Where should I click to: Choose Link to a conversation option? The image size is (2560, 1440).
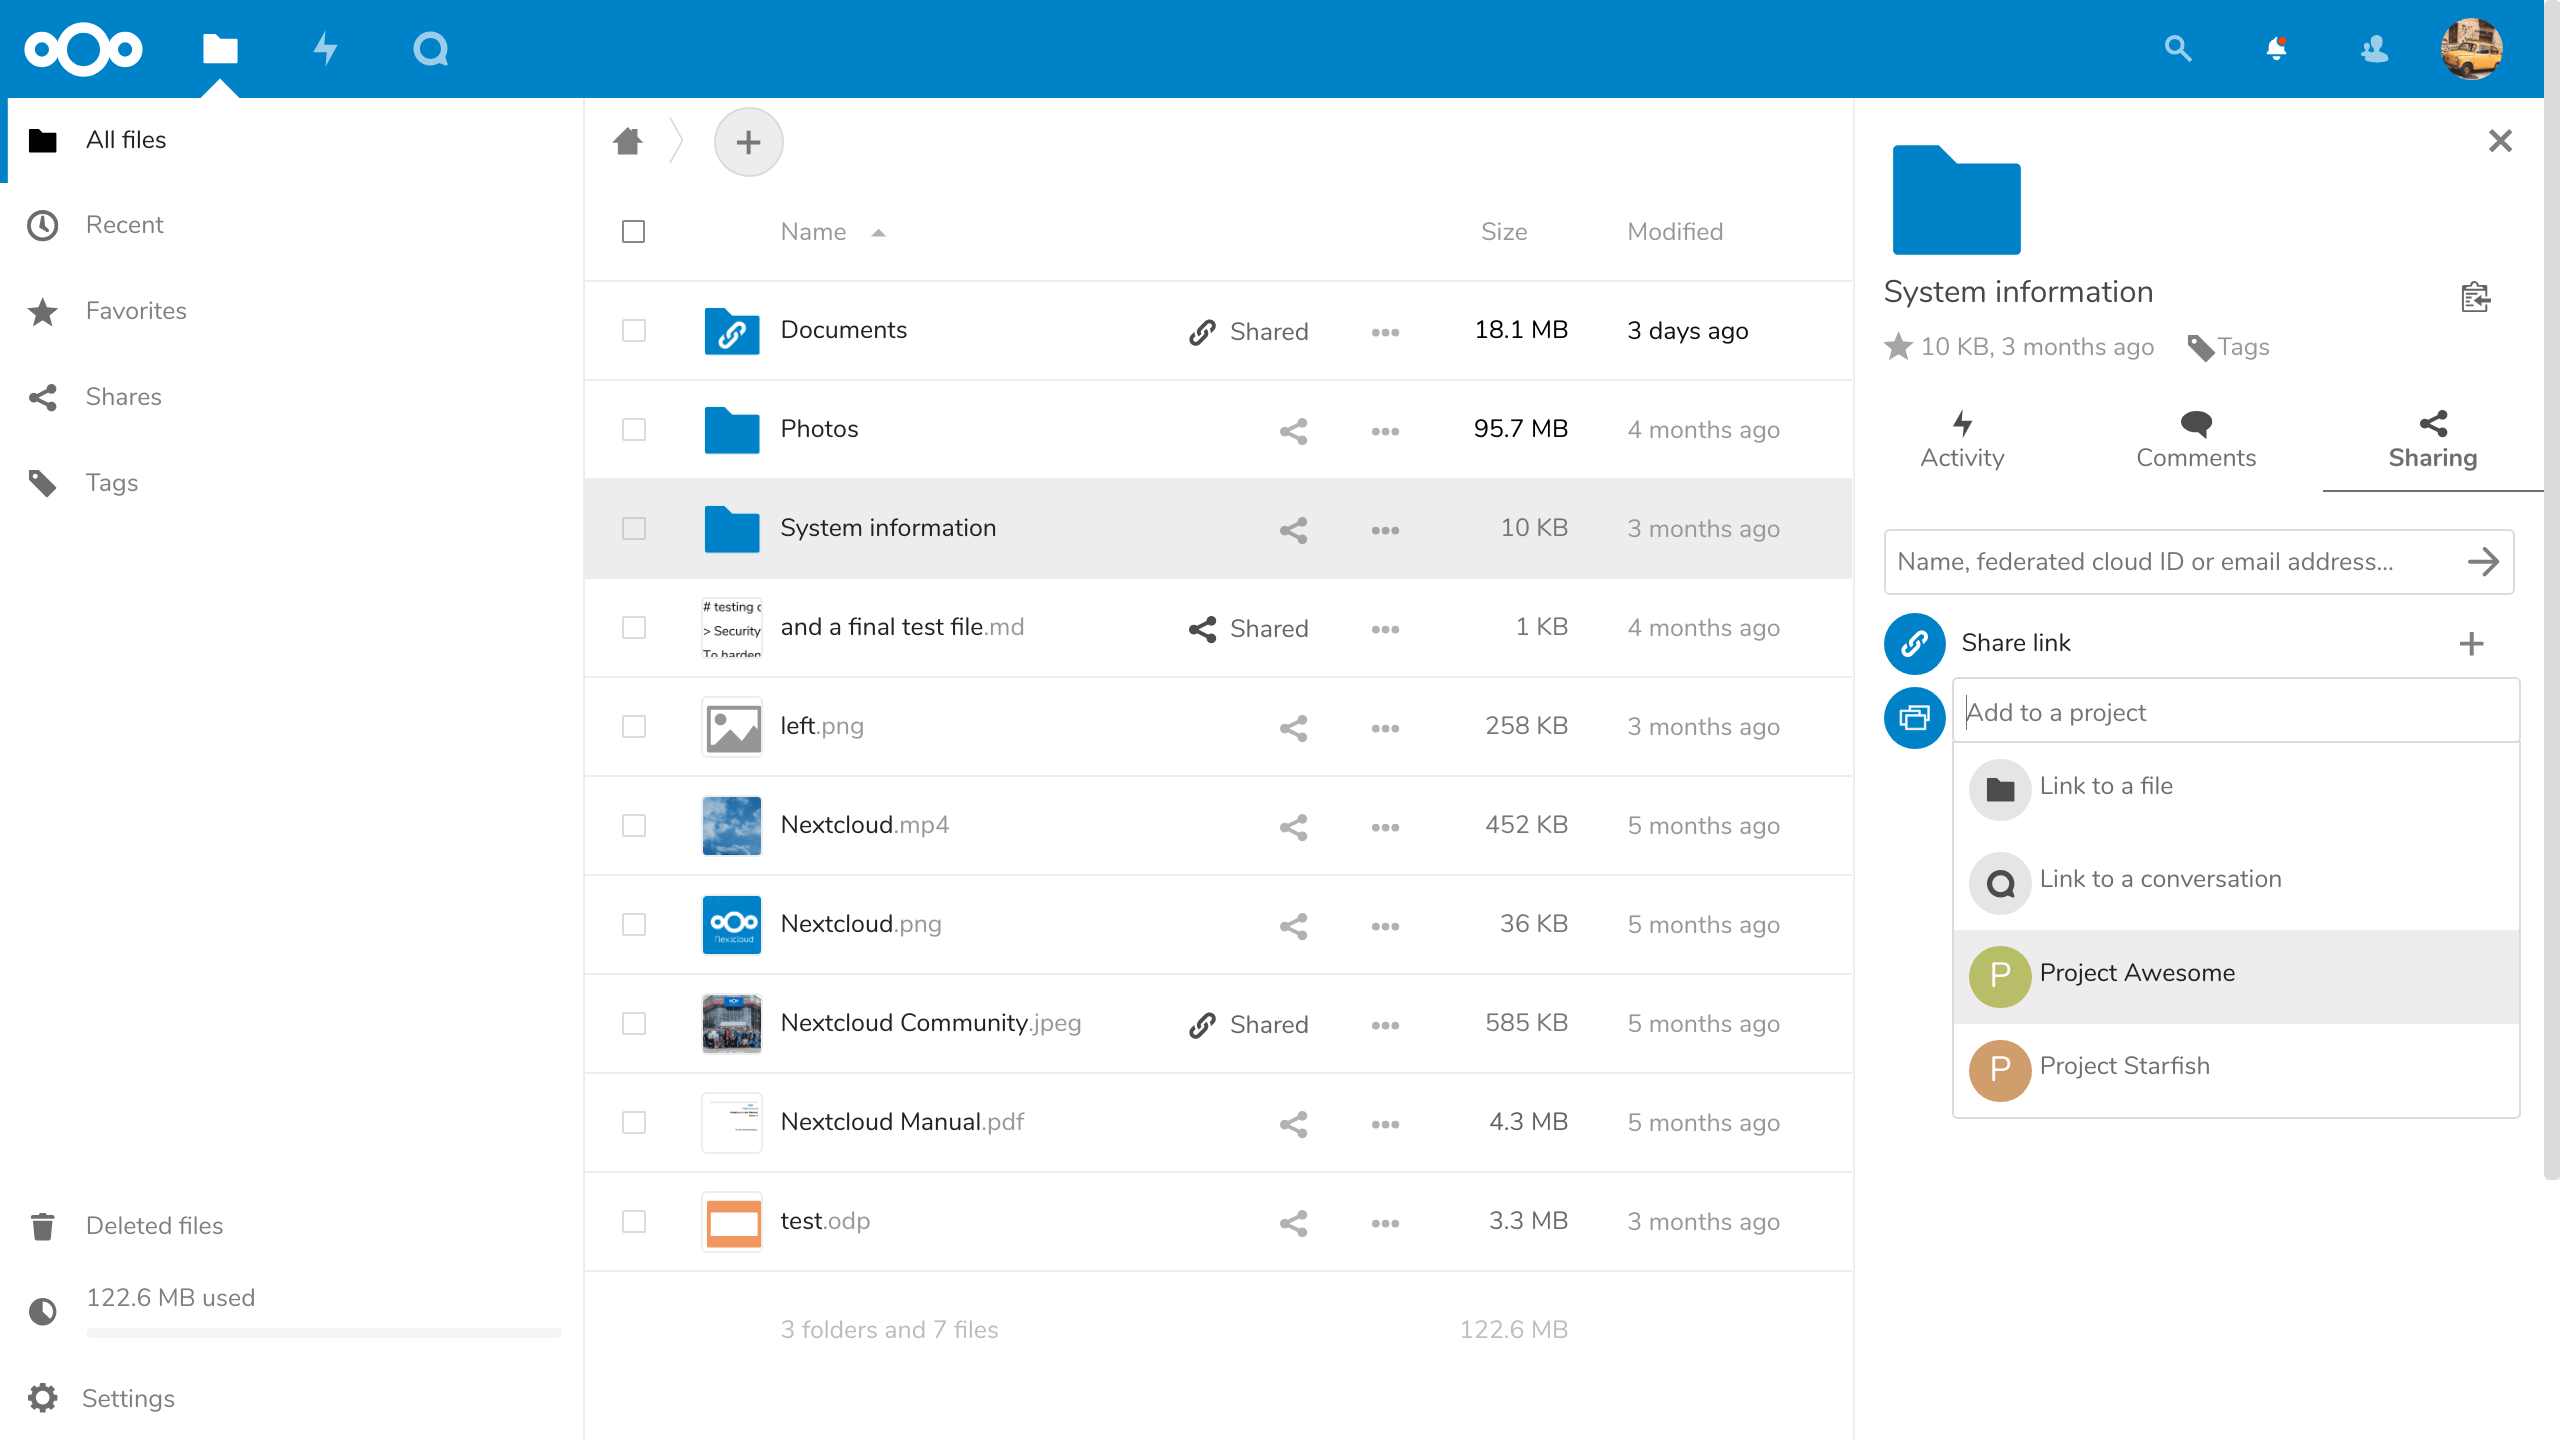pos(2236,881)
